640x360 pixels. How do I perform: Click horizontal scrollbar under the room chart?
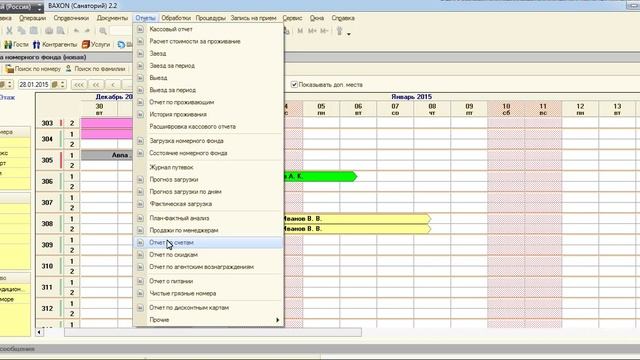(x=212, y=332)
